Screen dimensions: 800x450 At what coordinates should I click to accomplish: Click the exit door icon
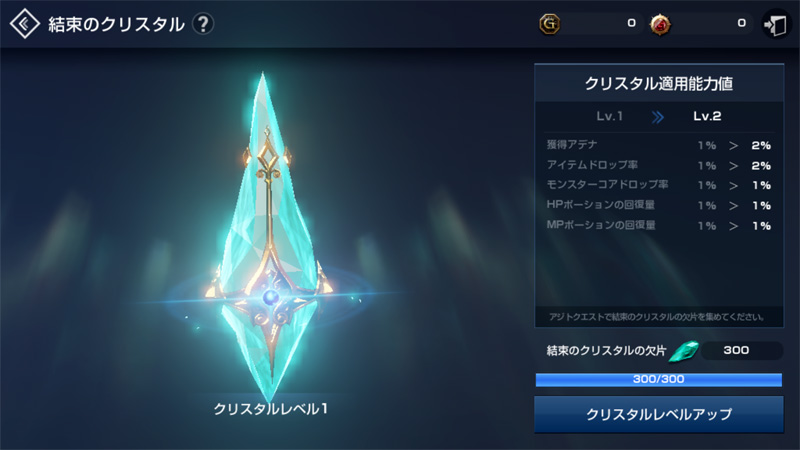pyautogui.click(x=776, y=24)
